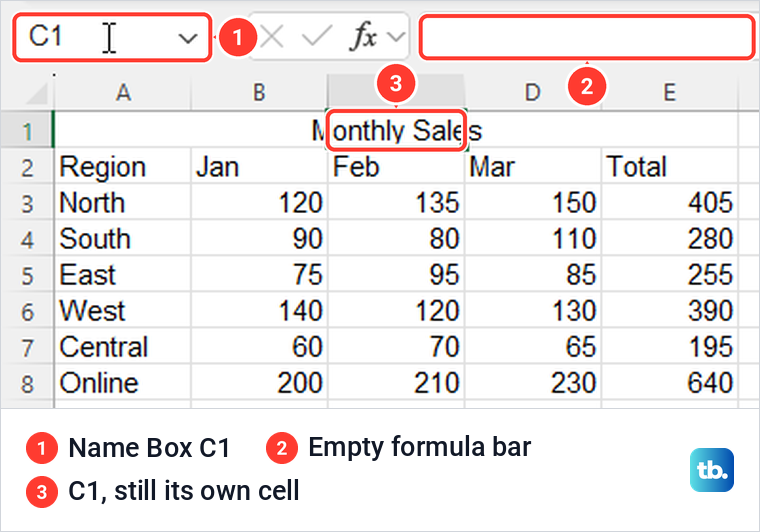
Task: Select row 8 header
Action: pyautogui.click(x=27, y=383)
